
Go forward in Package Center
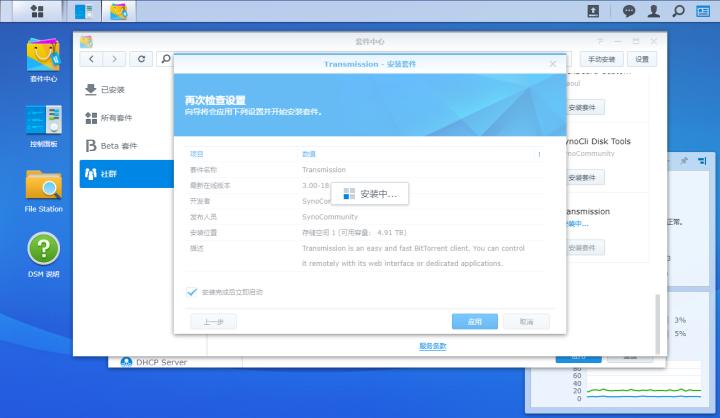click(x=114, y=59)
